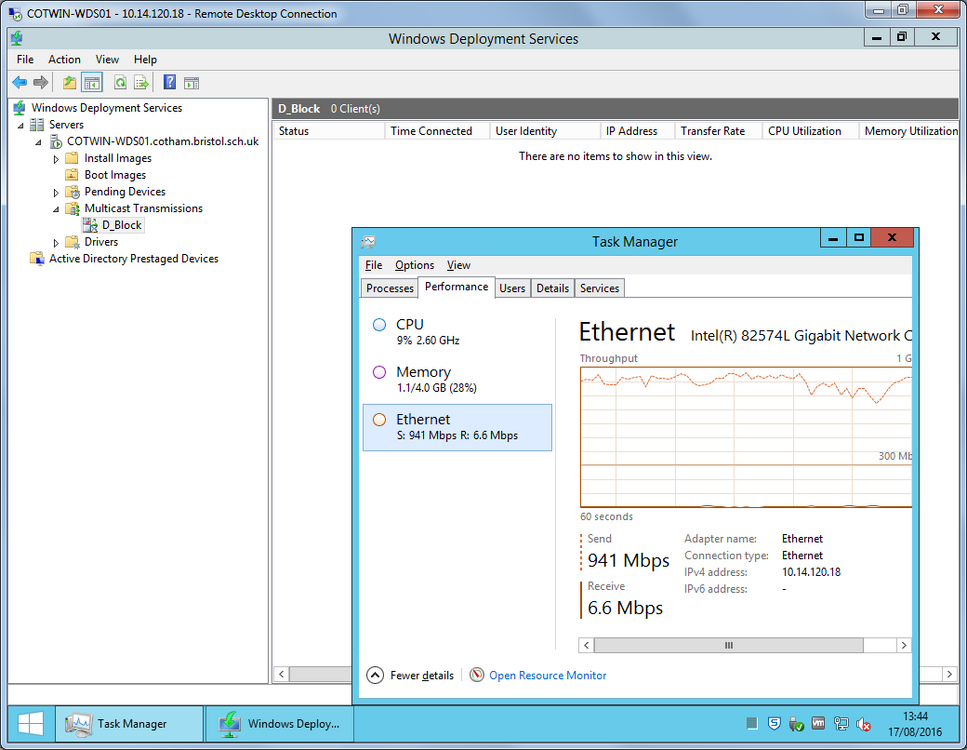
Task: Select the D_Block multicast transmission
Action: [x=121, y=225]
